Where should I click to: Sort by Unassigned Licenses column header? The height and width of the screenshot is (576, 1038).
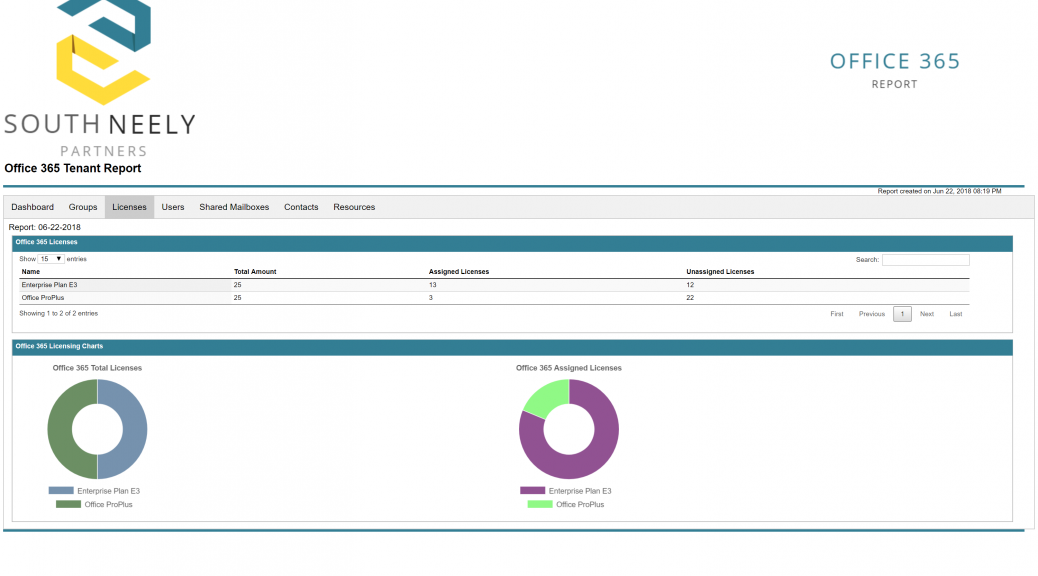pyautogui.click(x=720, y=271)
